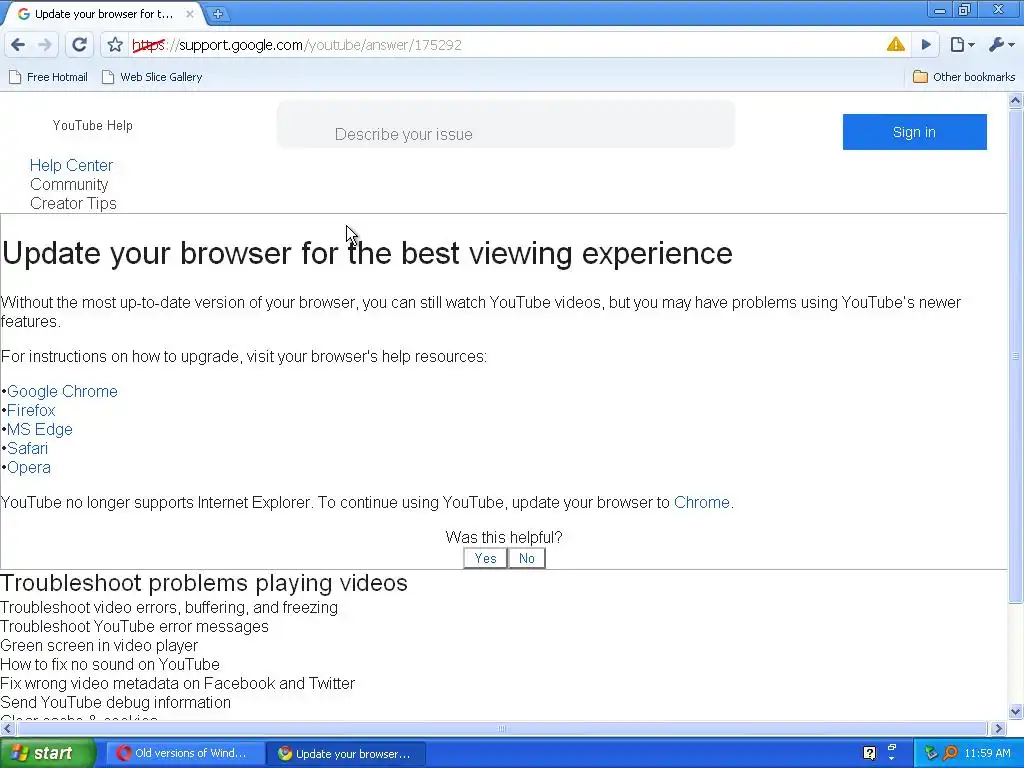The height and width of the screenshot is (768, 1024).
Task: Click the horizontal scrollbar right arrow
Action: 998,728
